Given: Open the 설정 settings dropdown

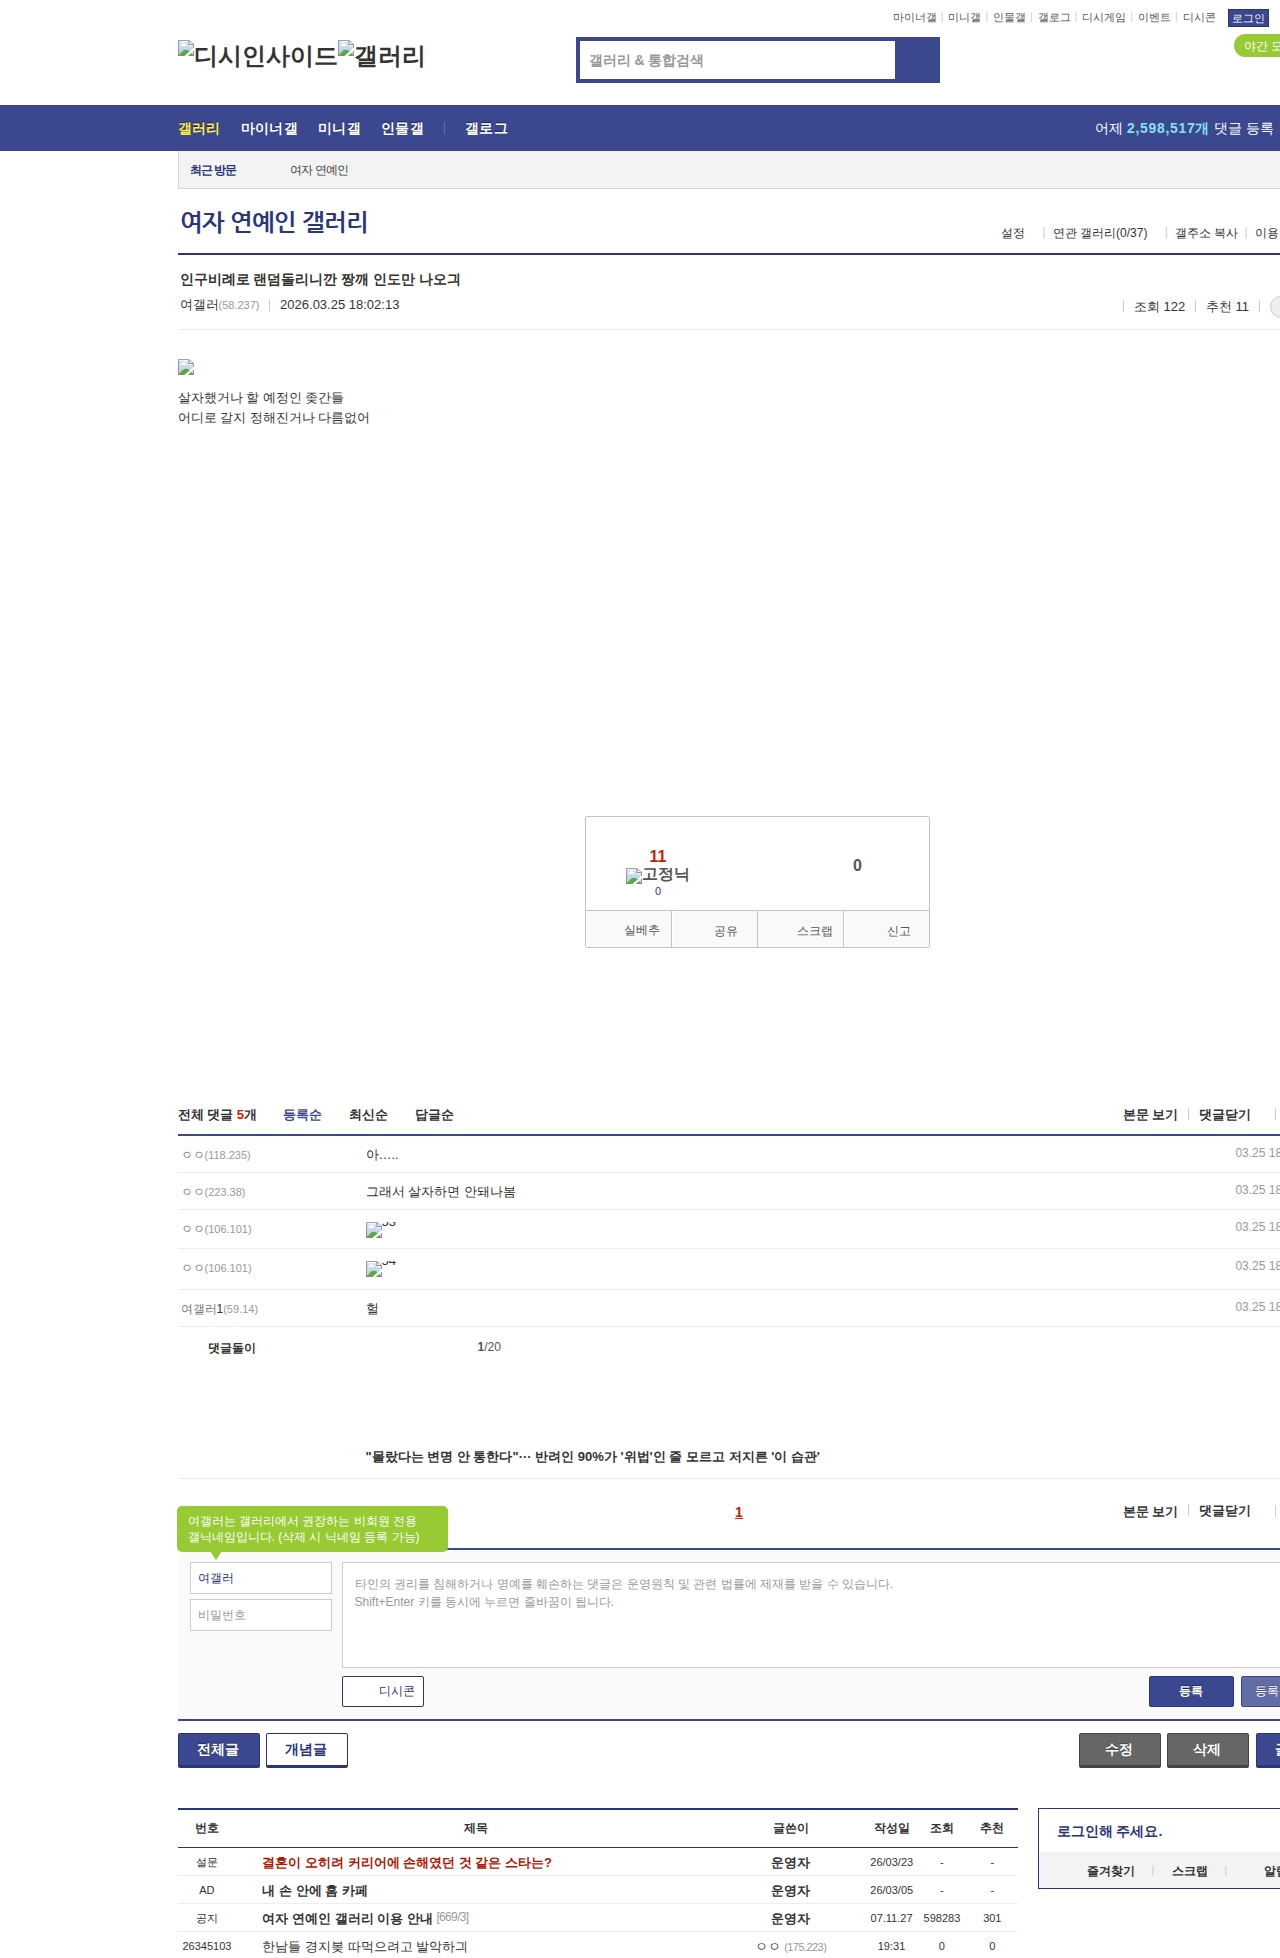Looking at the screenshot, I should pos(1013,233).
